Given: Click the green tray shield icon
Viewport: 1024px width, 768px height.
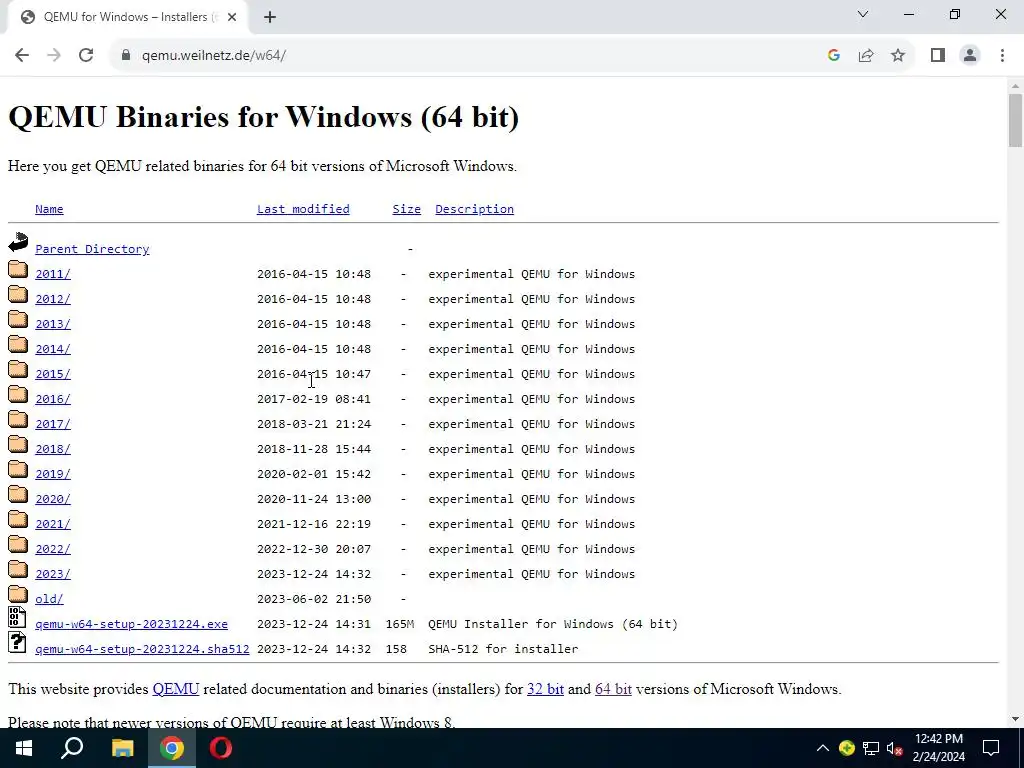Looking at the screenshot, I should (846, 748).
